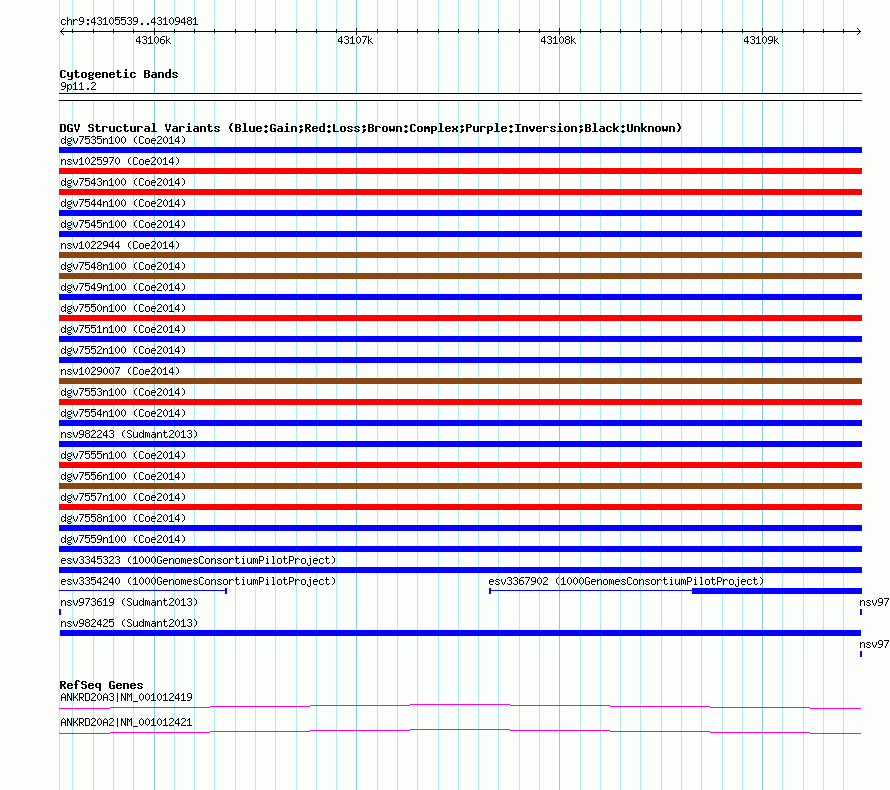The width and height of the screenshot is (890, 790).
Task: Click the dgv7551n100 (Coe2014) label
Action: [123, 329]
